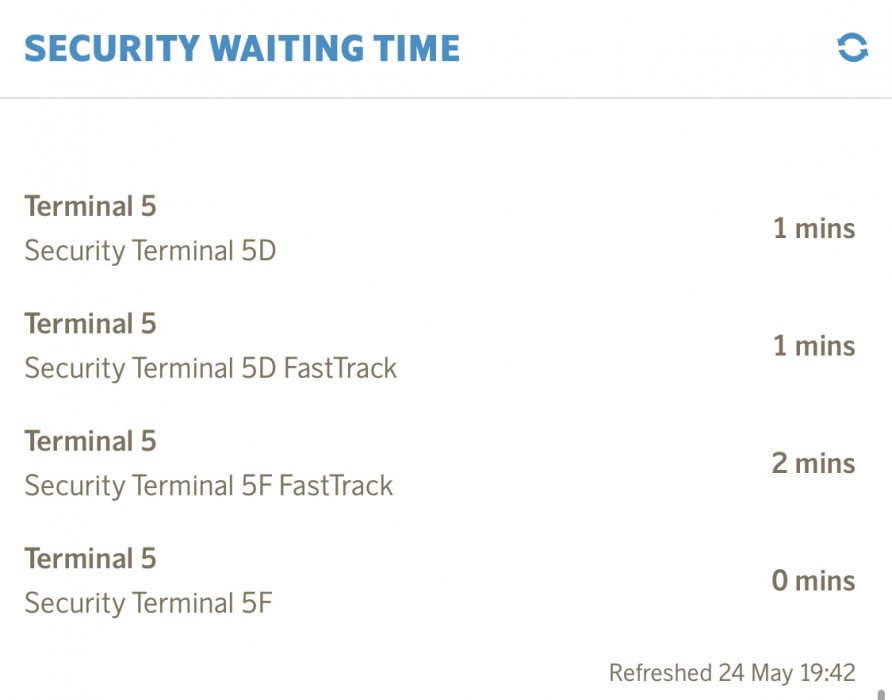Select Terminal 5 heading above plain Security Terminal 5F
The width and height of the screenshot is (892, 700).
[90, 558]
